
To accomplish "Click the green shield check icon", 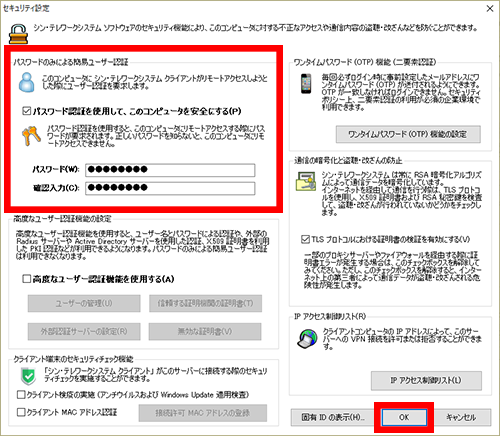I will pyautogui.click(x=28, y=376).
